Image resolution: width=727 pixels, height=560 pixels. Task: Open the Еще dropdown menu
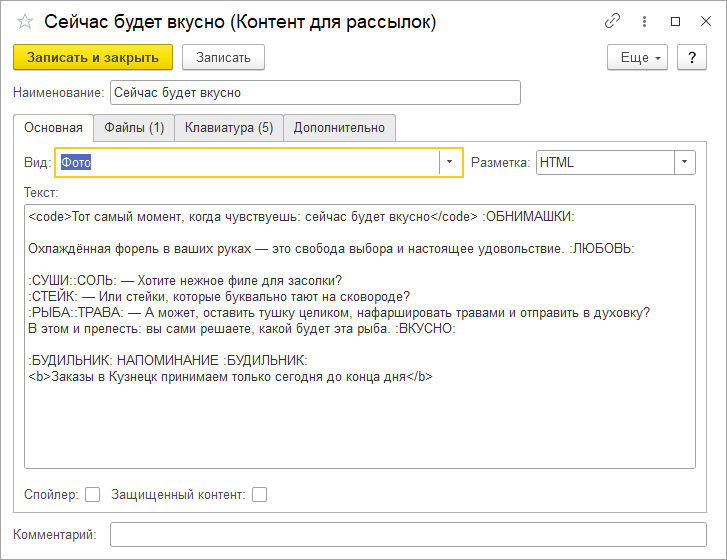[637, 57]
